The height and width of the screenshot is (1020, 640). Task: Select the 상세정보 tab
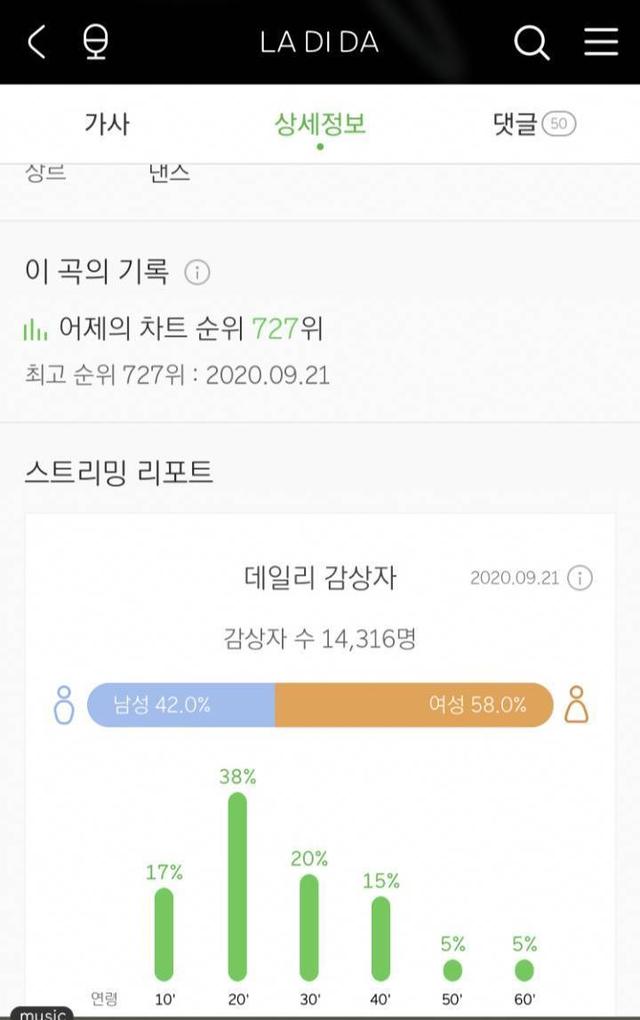click(x=320, y=124)
